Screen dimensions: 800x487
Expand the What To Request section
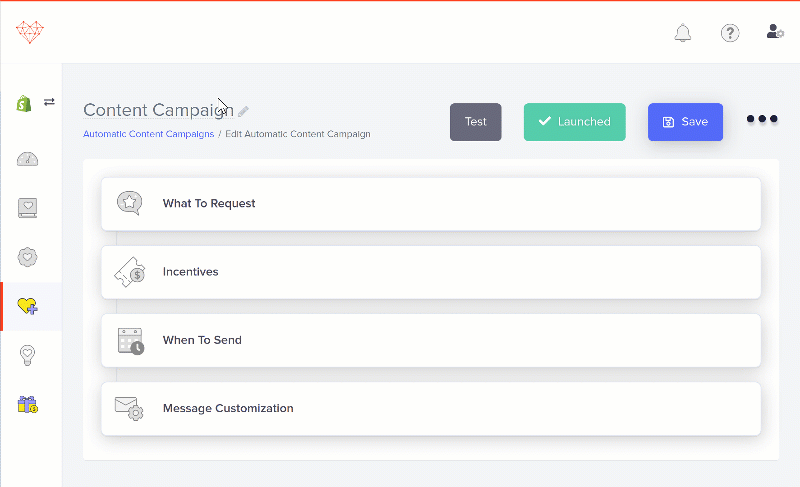[x=431, y=204]
